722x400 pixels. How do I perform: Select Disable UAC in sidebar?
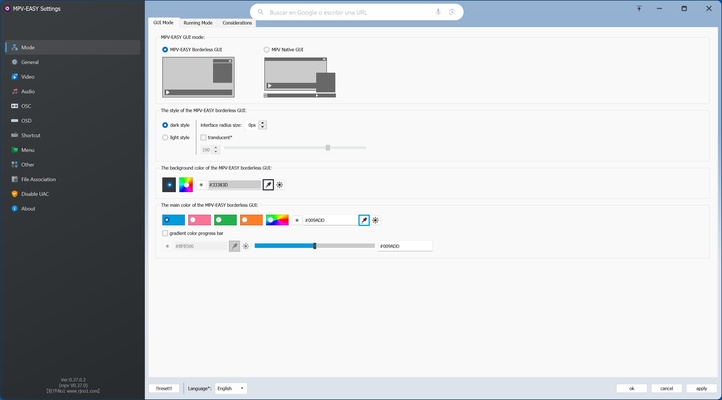[73, 194]
